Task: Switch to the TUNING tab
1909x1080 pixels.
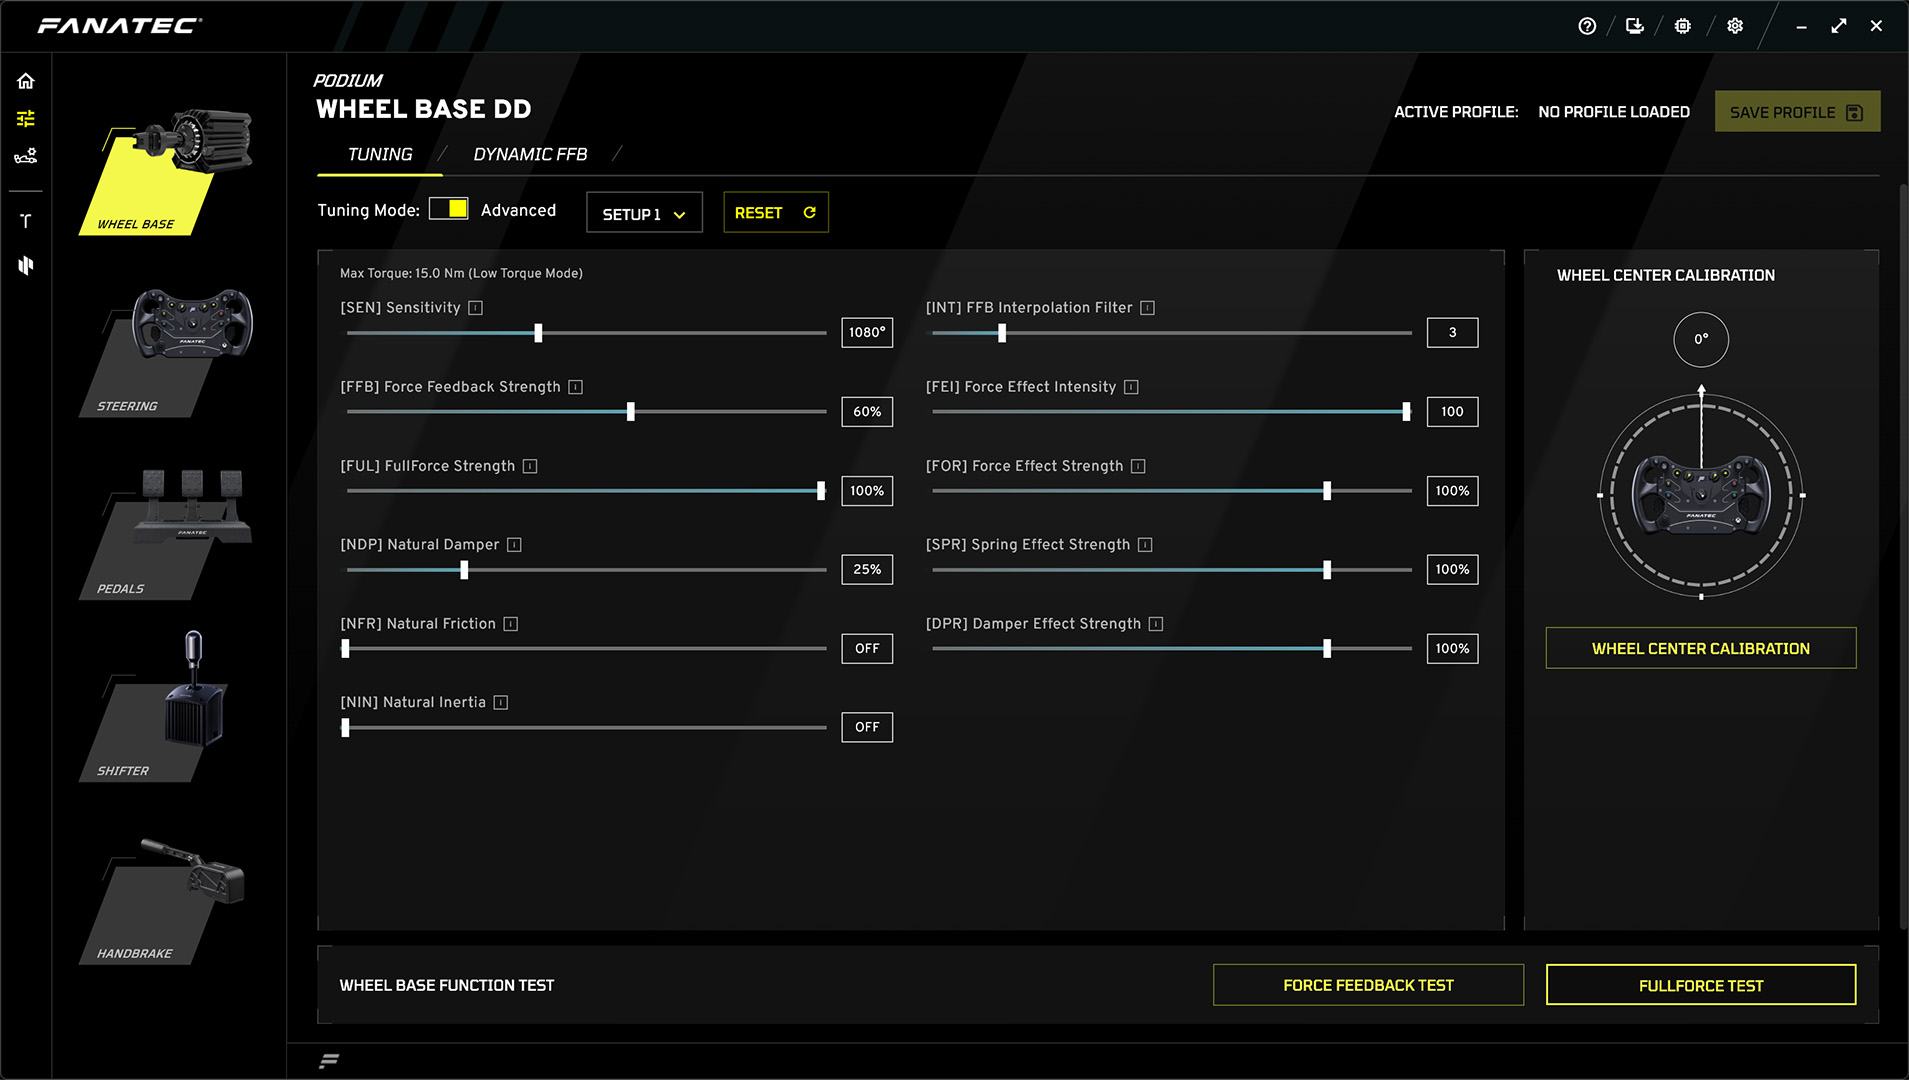Action: (380, 155)
